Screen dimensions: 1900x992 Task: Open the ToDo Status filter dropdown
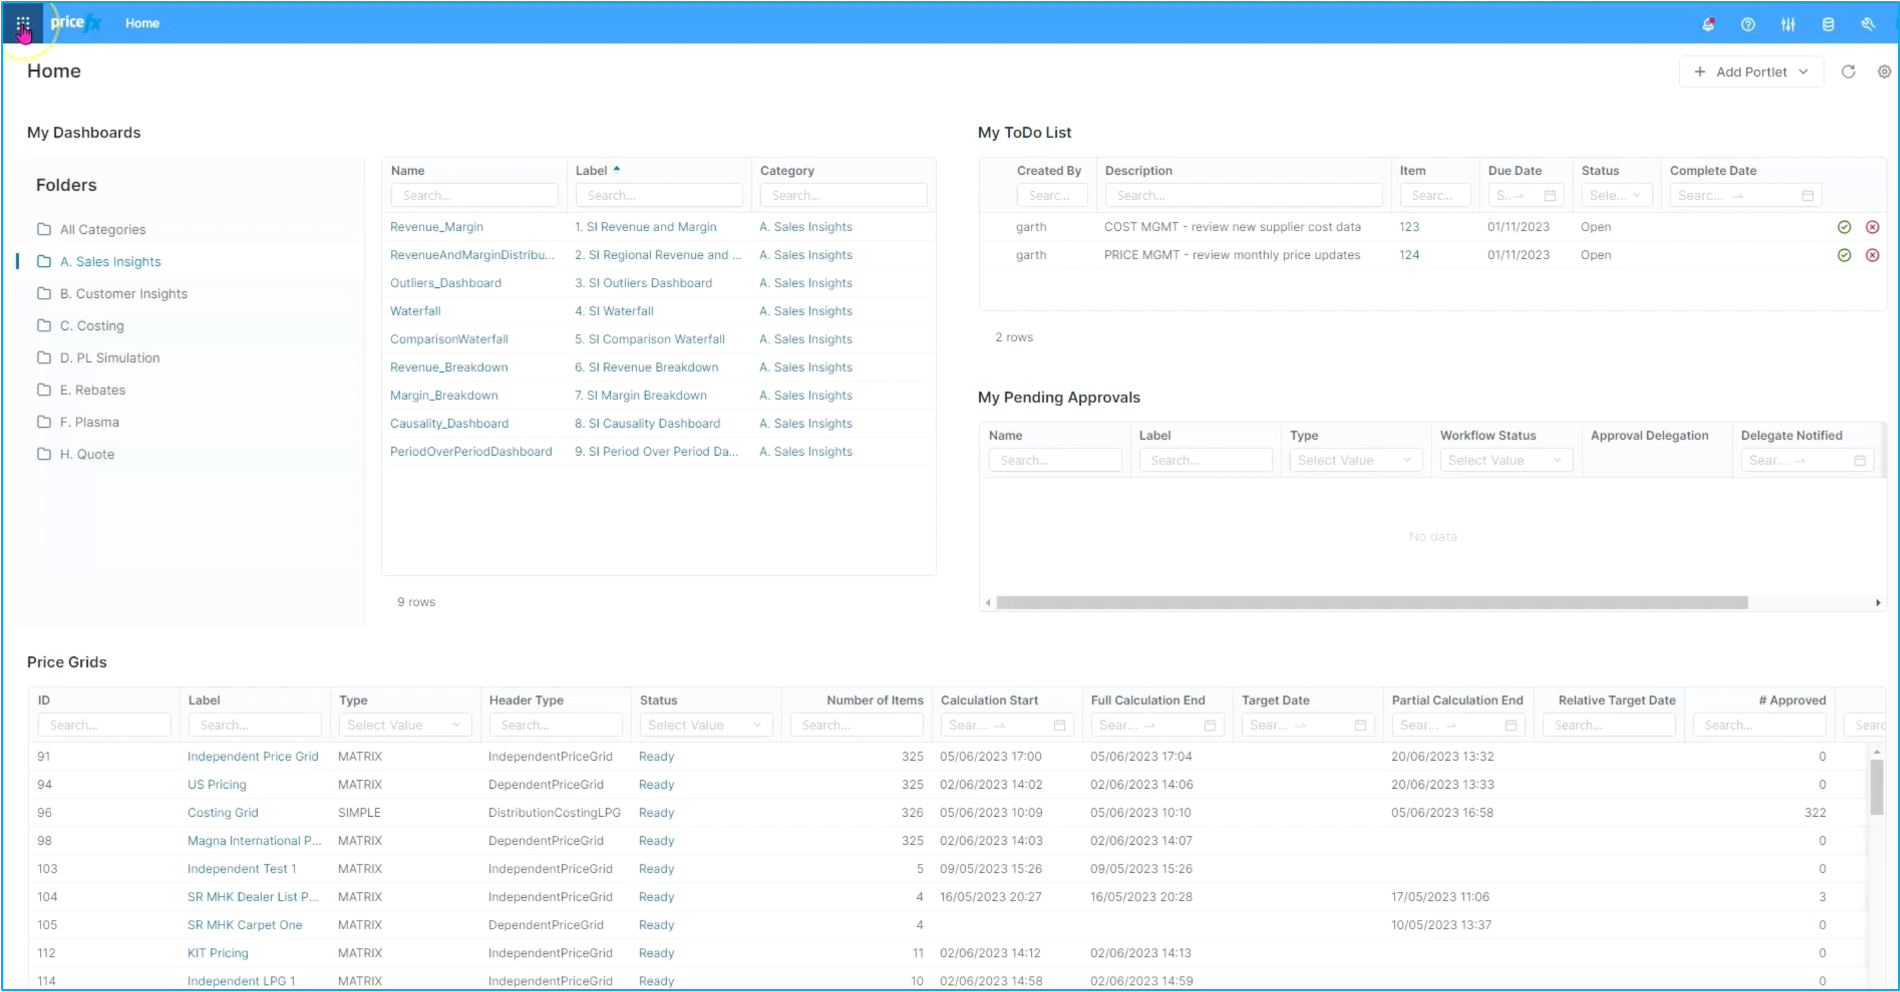coord(1615,196)
